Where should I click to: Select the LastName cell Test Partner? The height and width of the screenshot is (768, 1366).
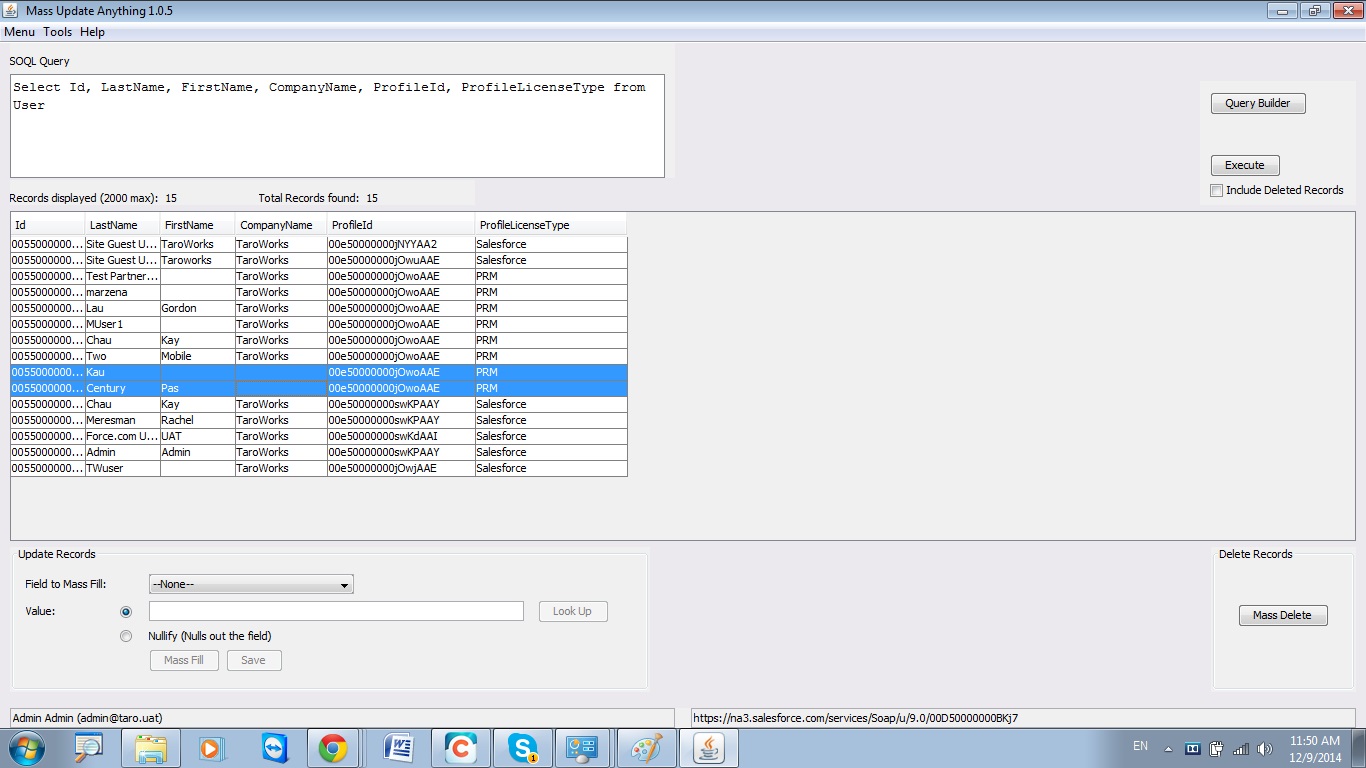[123, 276]
